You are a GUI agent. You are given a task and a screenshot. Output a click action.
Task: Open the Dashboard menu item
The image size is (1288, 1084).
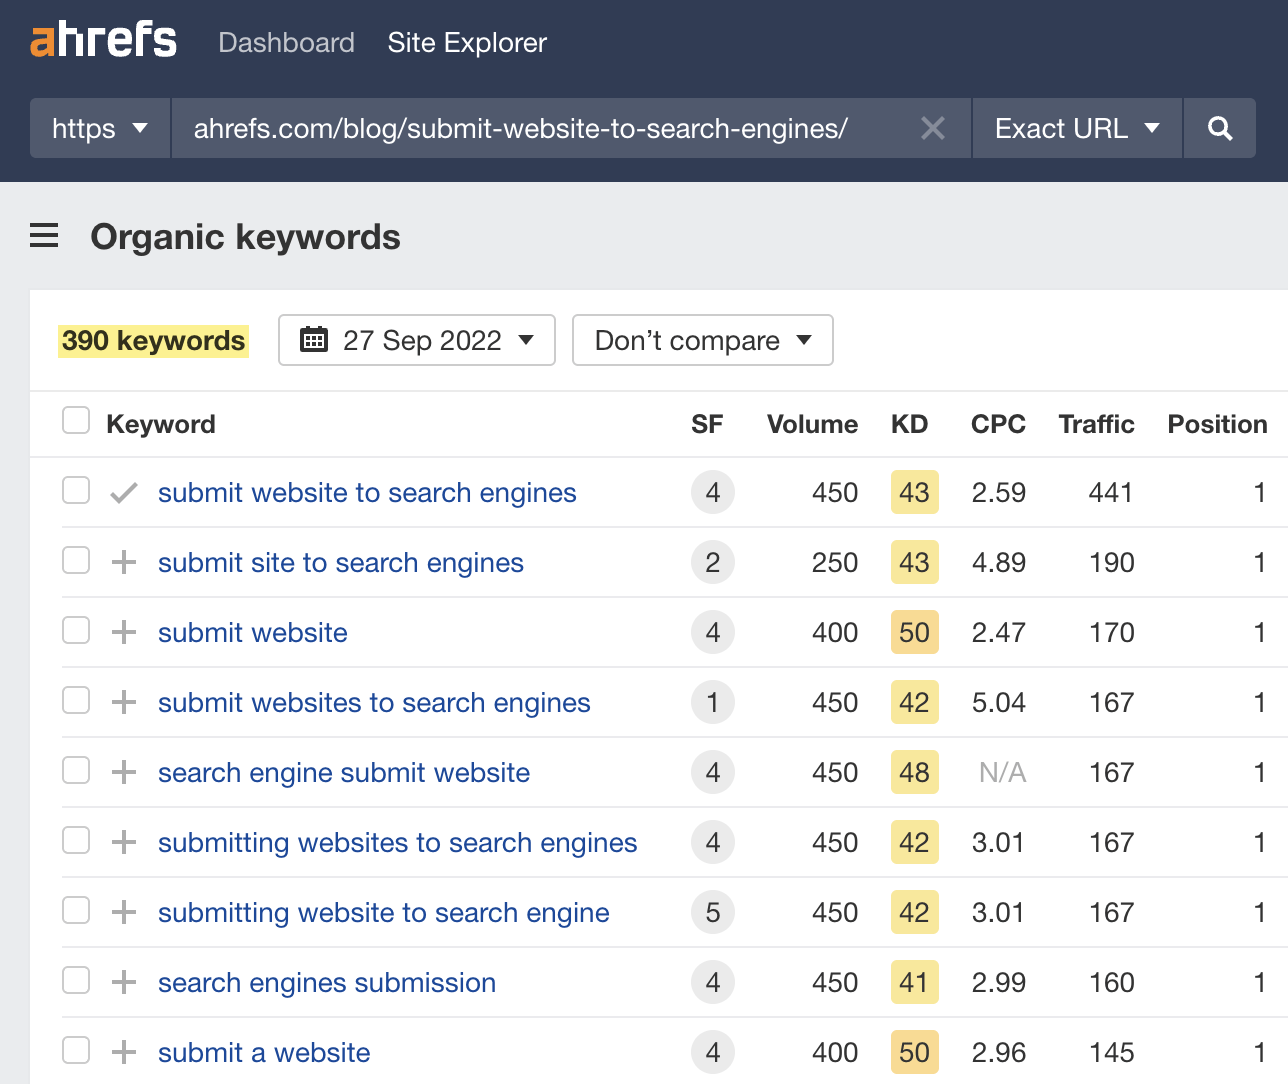[x=286, y=42]
